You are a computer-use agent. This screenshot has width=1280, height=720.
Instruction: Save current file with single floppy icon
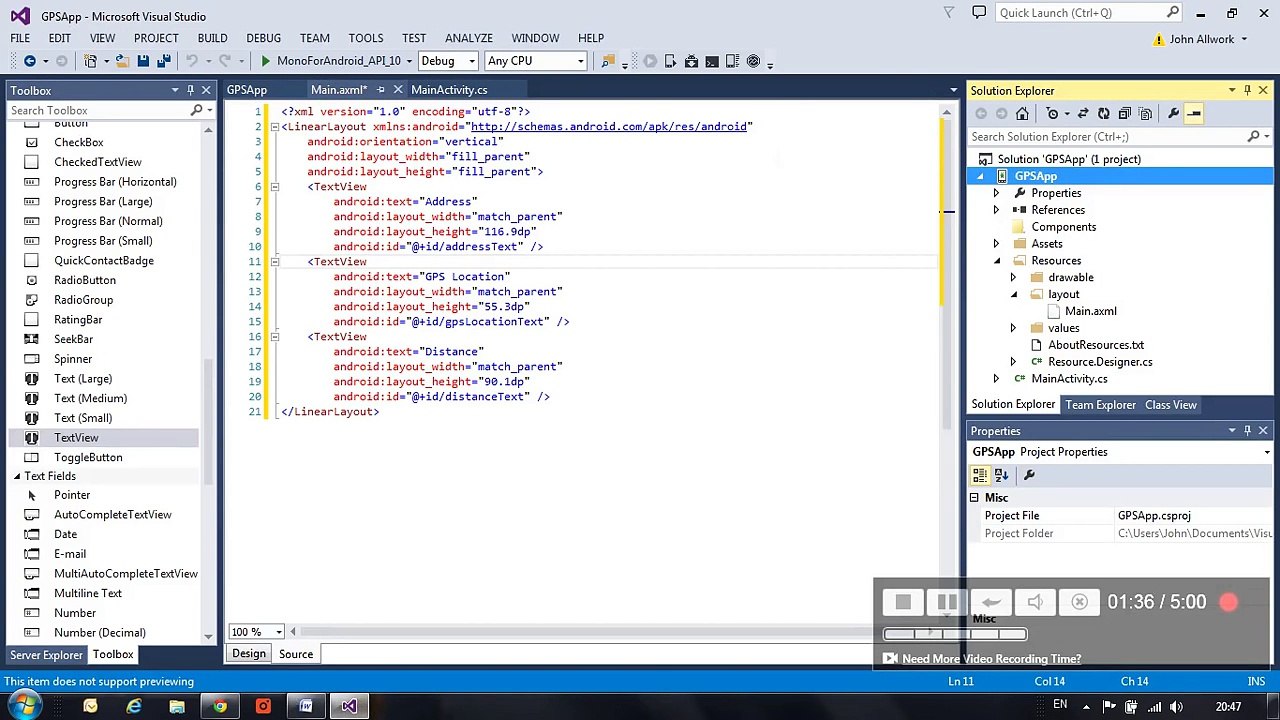[143, 61]
